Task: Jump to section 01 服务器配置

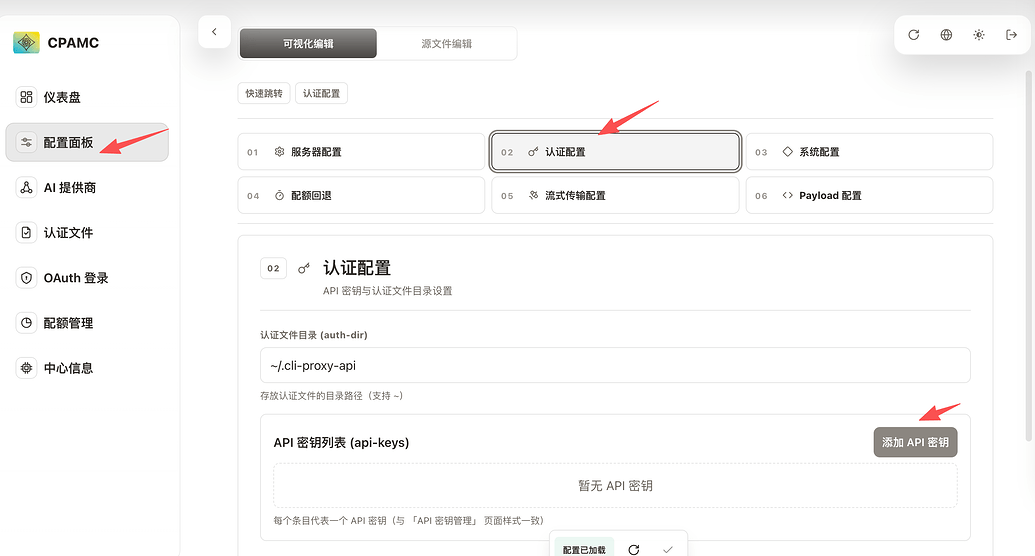Action: [x=361, y=152]
